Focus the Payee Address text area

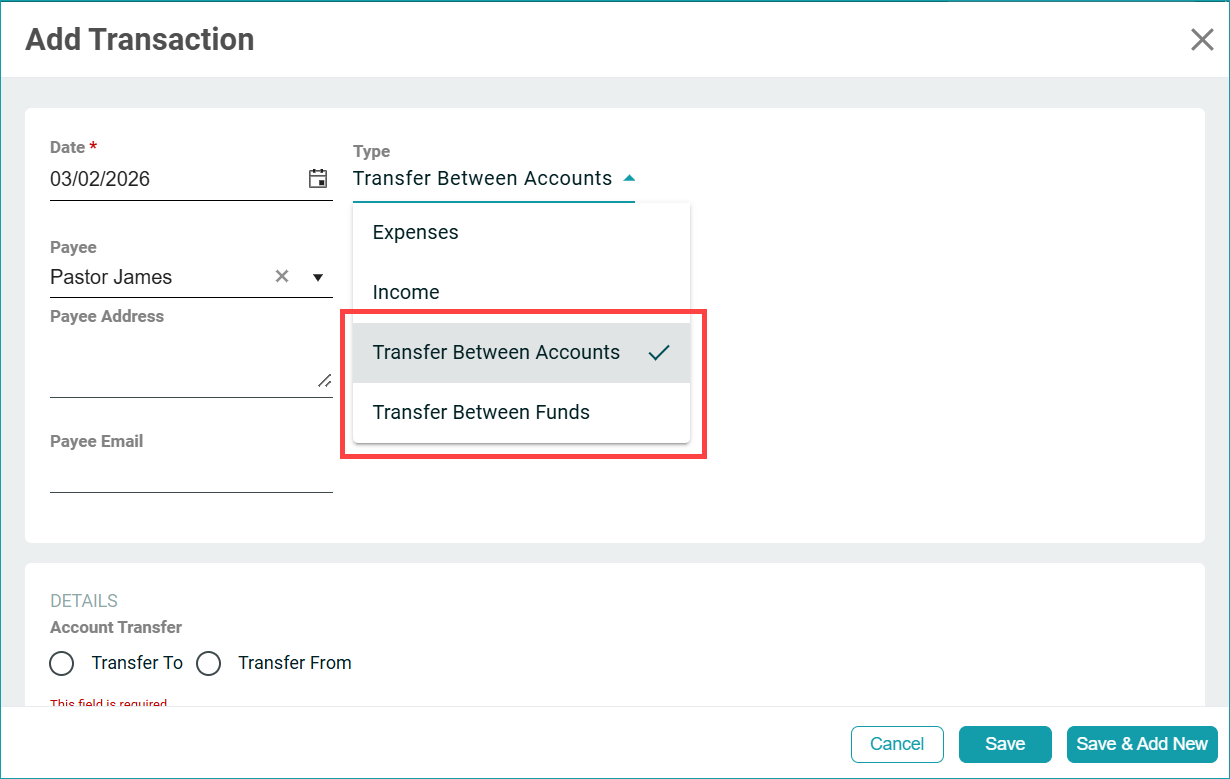point(180,362)
